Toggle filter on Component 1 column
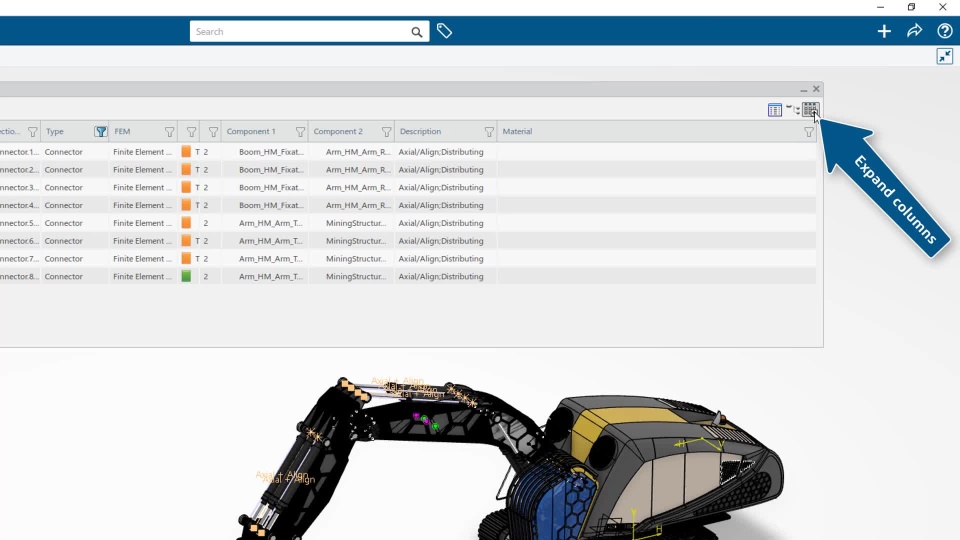Image resolution: width=960 pixels, height=540 pixels. click(x=300, y=132)
